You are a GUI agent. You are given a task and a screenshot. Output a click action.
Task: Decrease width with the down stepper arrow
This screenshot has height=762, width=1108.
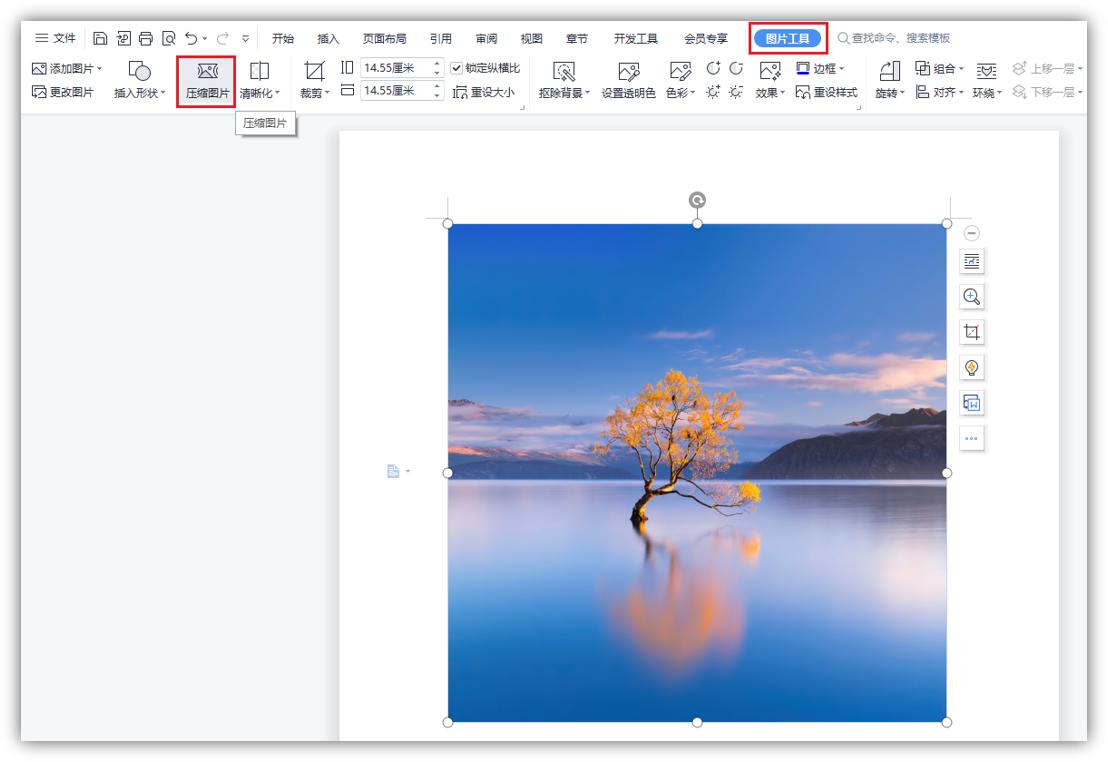(x=437, y=95)
